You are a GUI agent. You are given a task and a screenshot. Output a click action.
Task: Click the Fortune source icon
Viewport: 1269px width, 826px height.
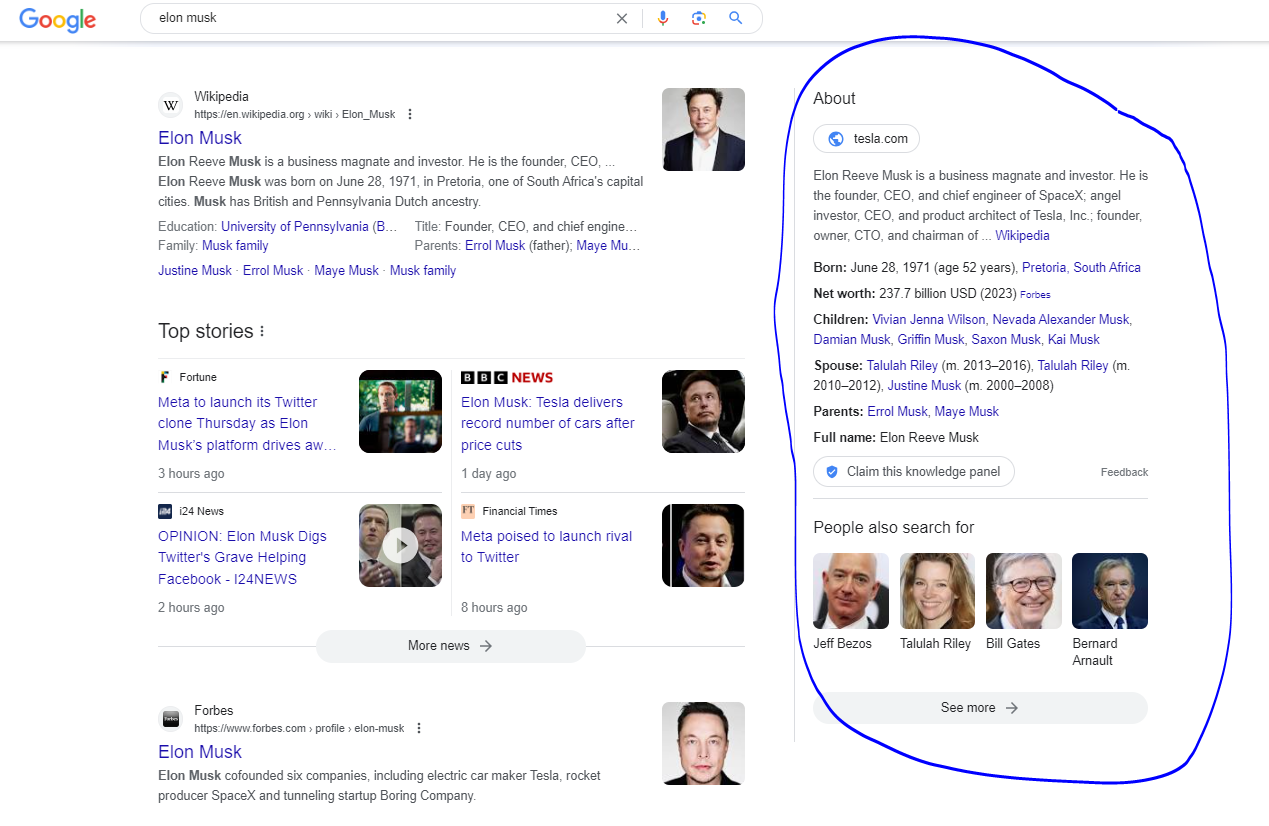[x=165, y=377]
